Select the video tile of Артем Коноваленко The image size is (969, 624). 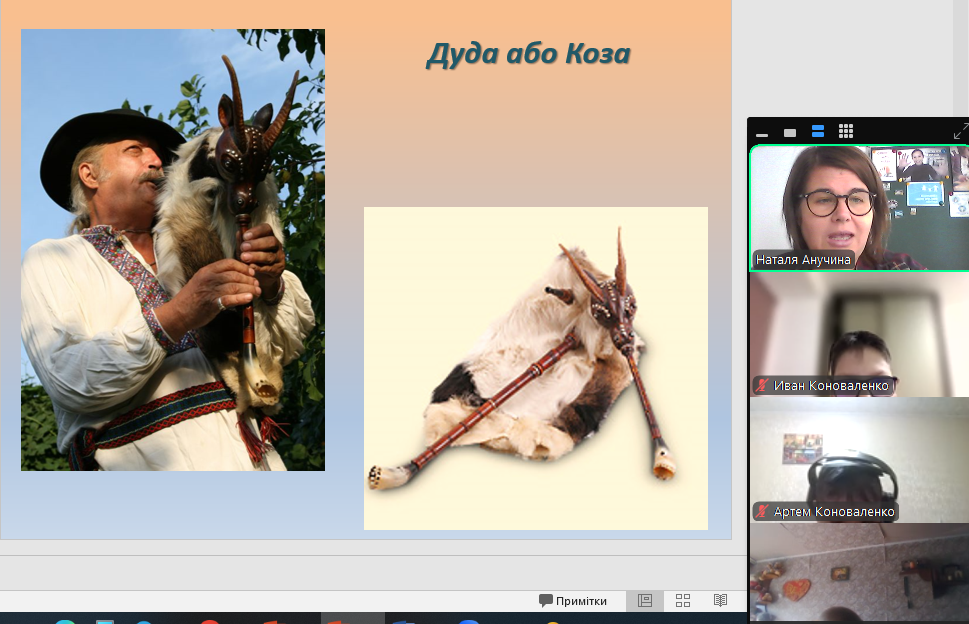859,460
